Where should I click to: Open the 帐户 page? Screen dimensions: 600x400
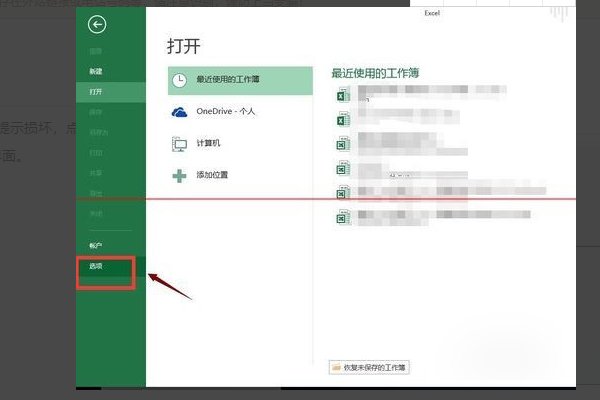96,246
